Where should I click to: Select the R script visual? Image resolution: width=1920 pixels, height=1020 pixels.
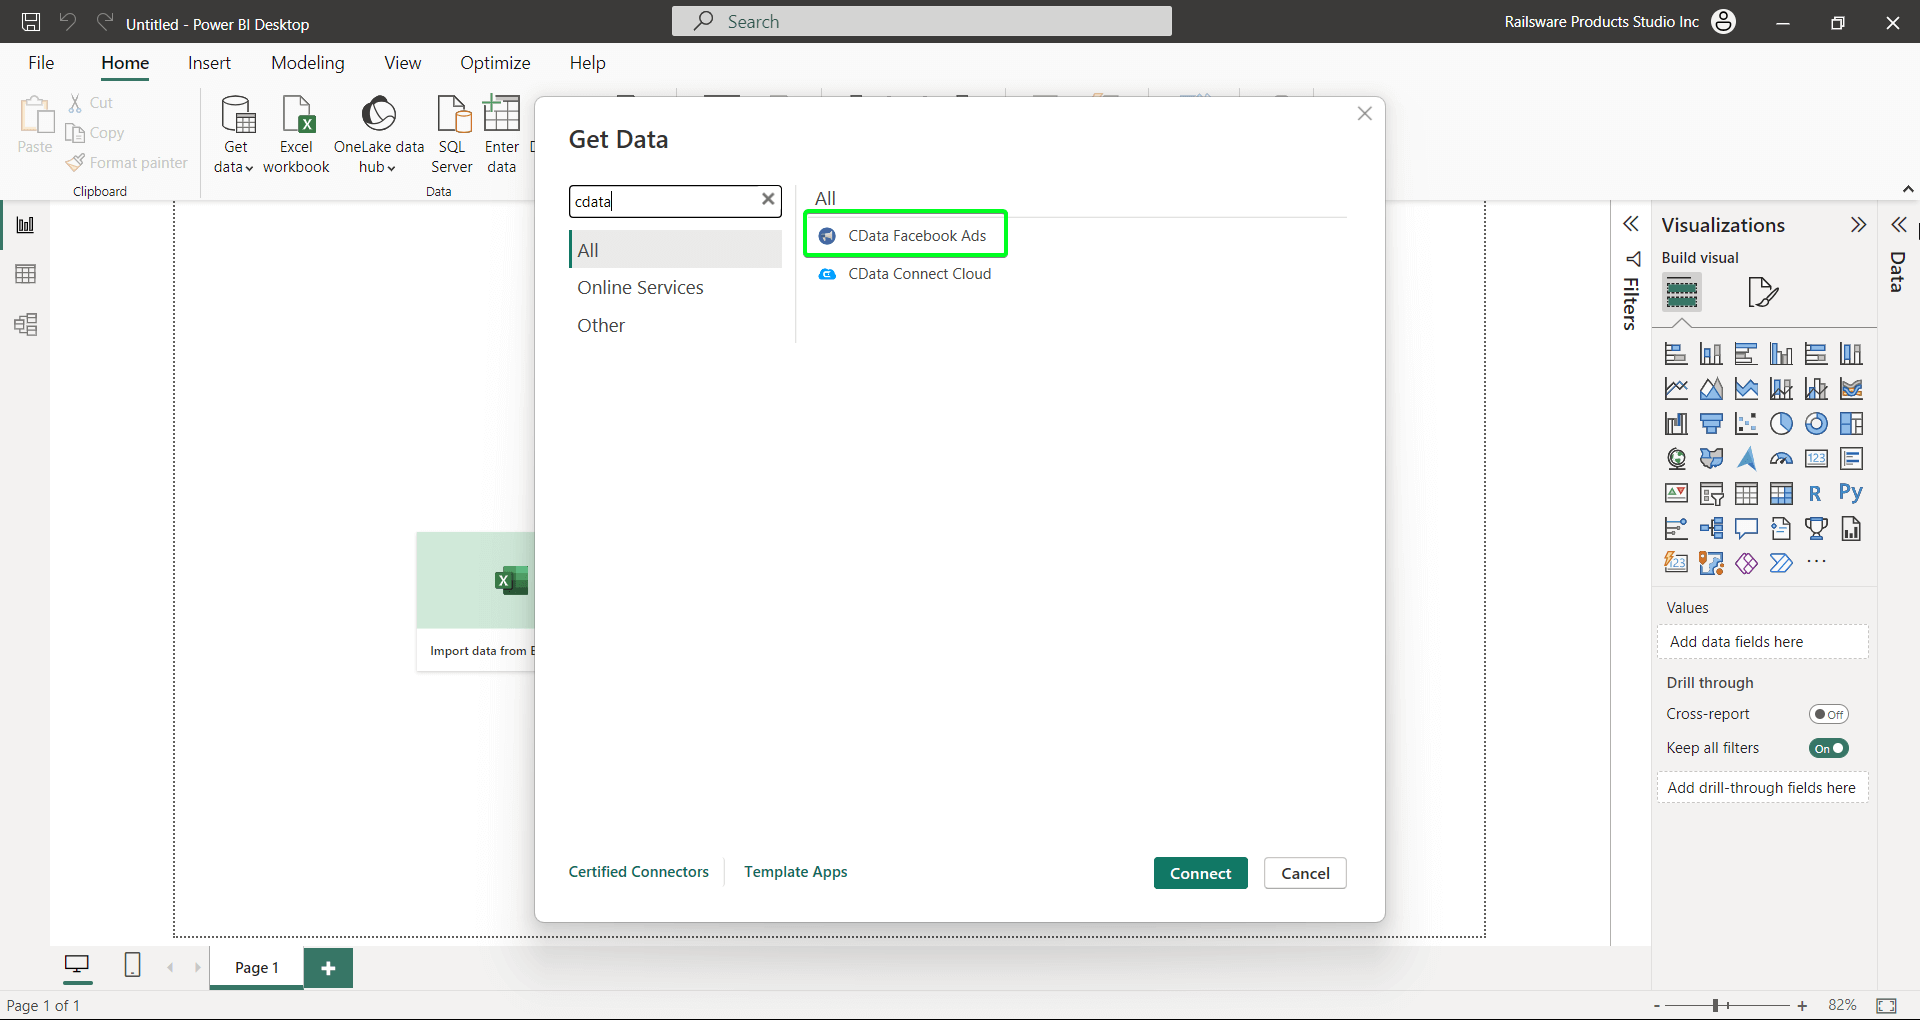point(1816,494)
